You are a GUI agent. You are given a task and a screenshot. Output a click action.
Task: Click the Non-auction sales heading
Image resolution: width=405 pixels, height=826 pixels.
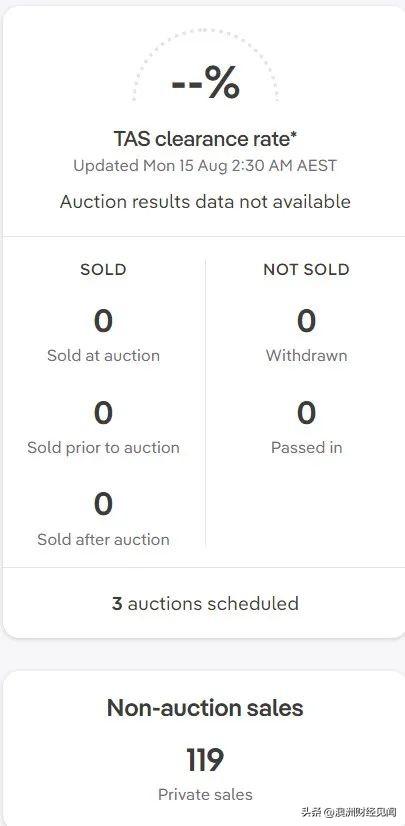click(x=205, y=707)
